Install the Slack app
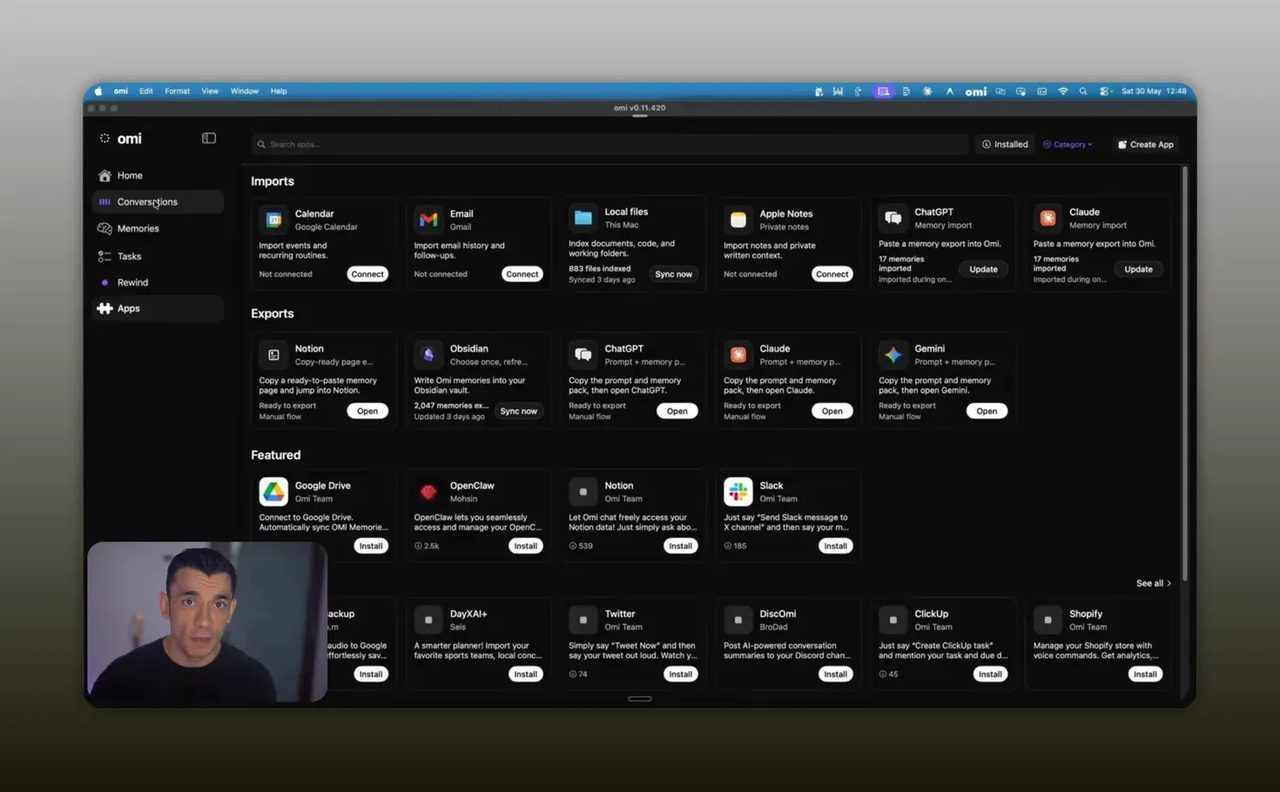 pyautogui.click(x=836, y=546)
